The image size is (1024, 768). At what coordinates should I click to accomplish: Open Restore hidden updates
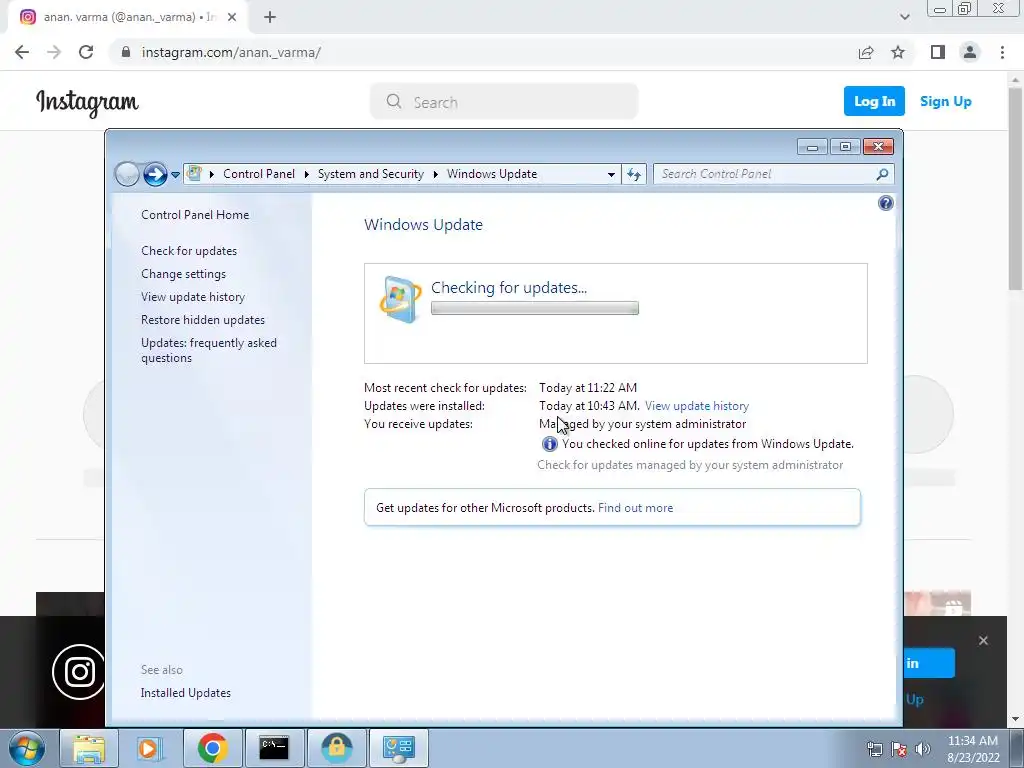[x=203, y=320]
